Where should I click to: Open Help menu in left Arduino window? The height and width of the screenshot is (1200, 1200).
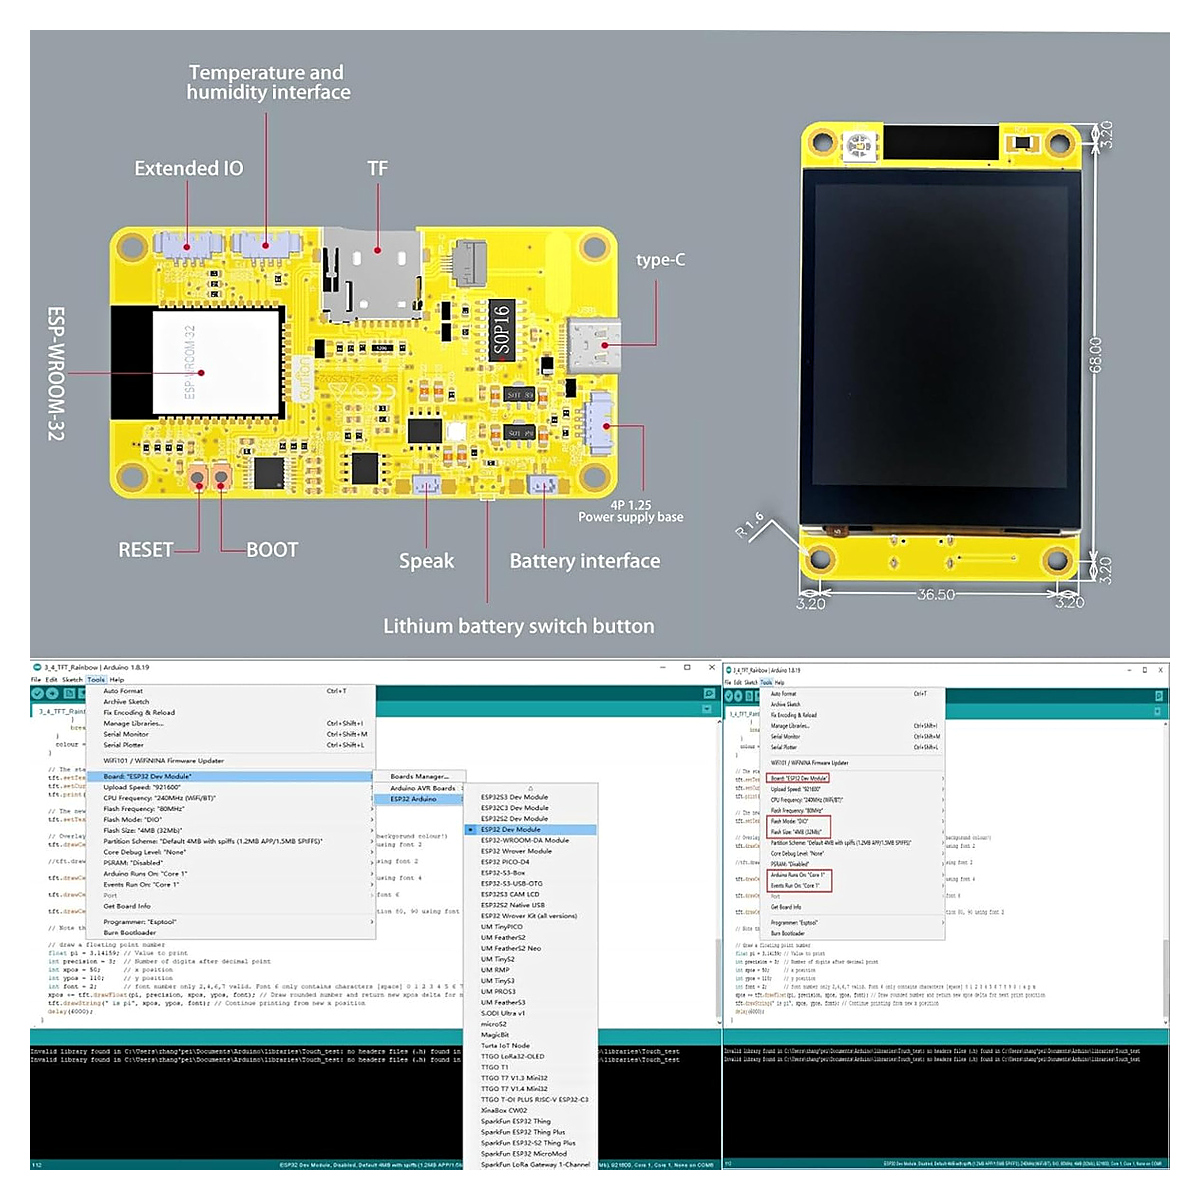[x=117, y=679]
